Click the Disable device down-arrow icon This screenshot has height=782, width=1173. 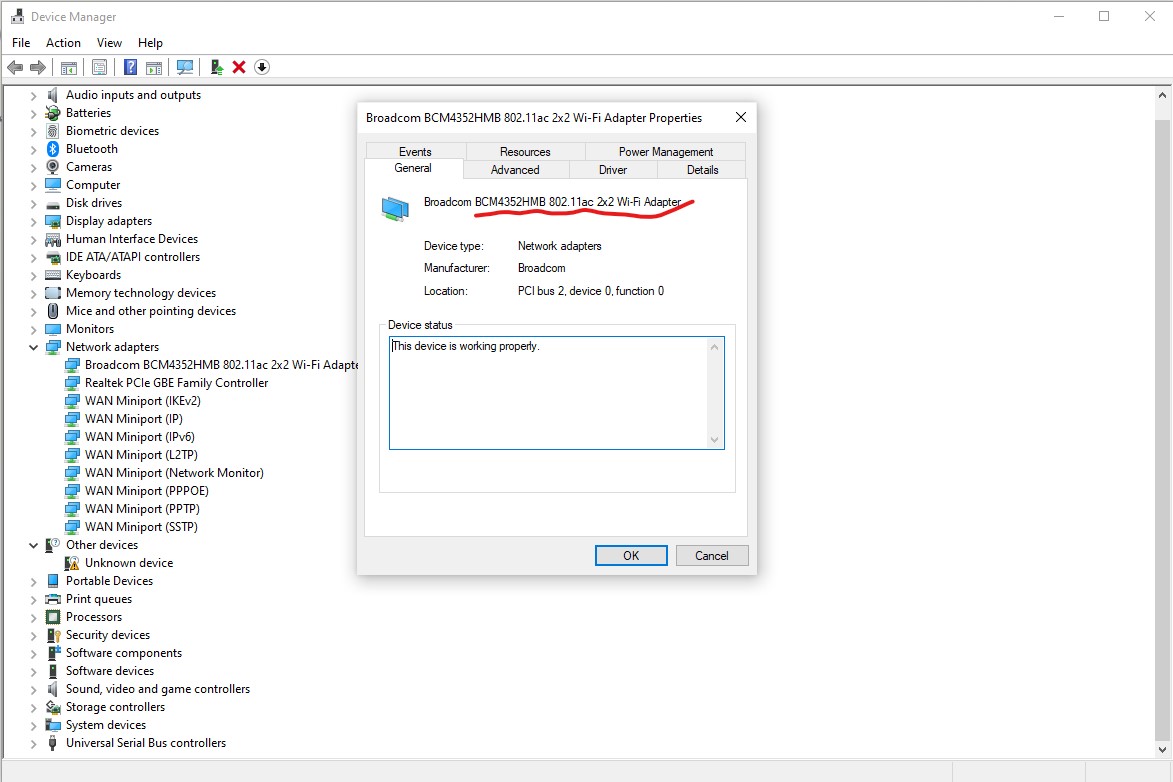point(262,67)
